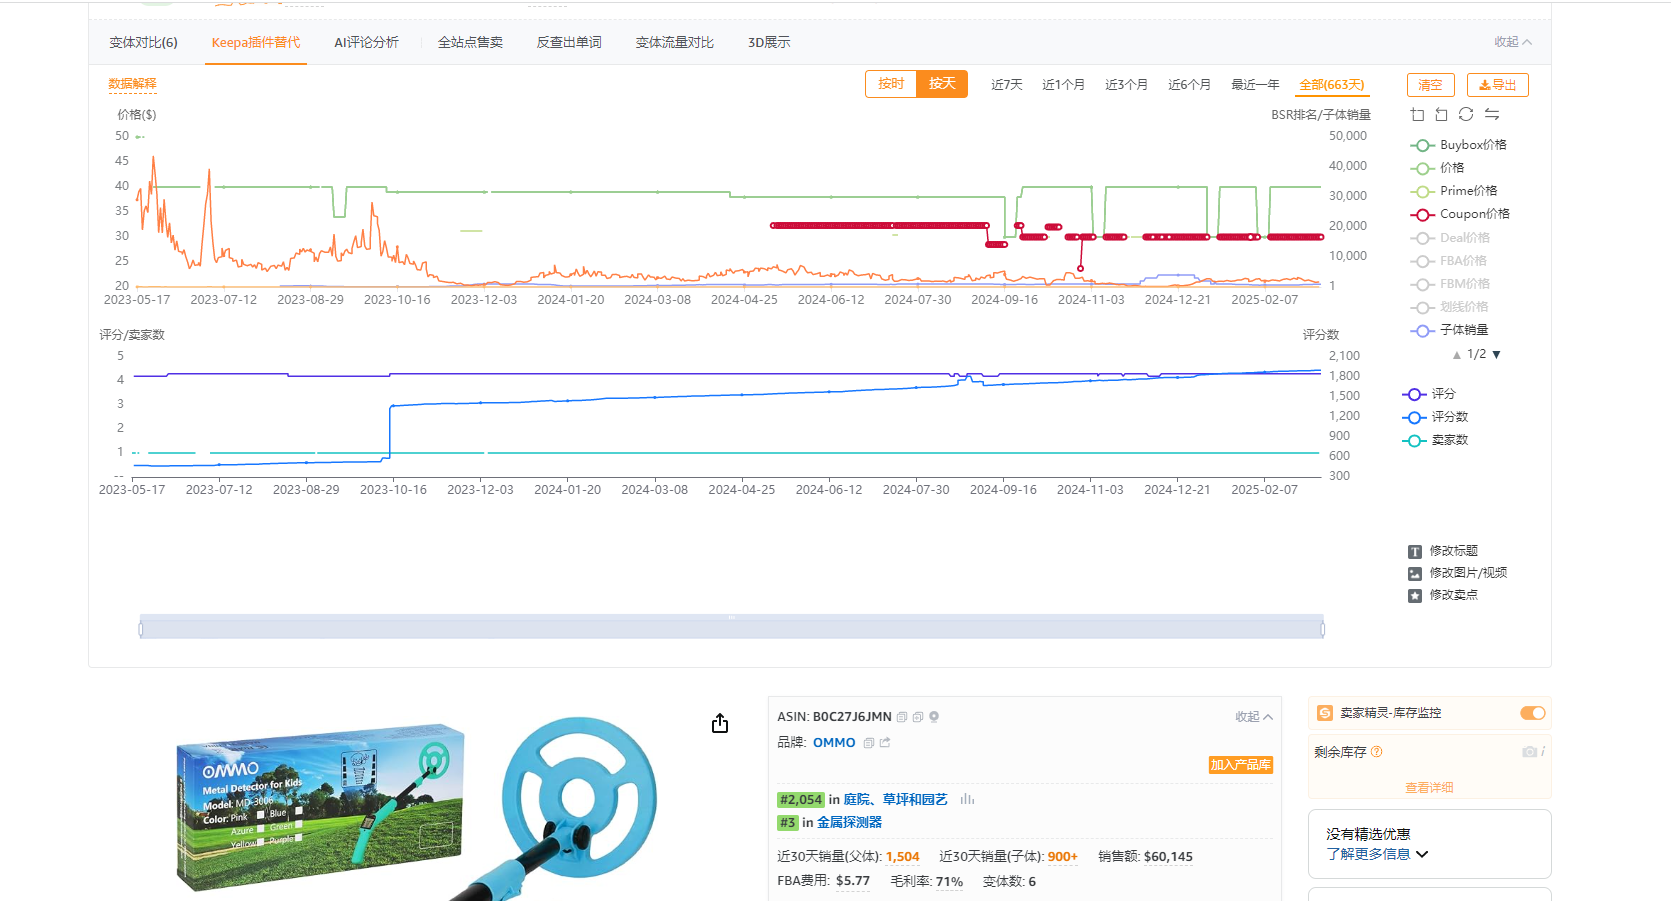Click the camera icon in inventory panel
Screen dimensions: 1671x901
tap(1529, 752)
